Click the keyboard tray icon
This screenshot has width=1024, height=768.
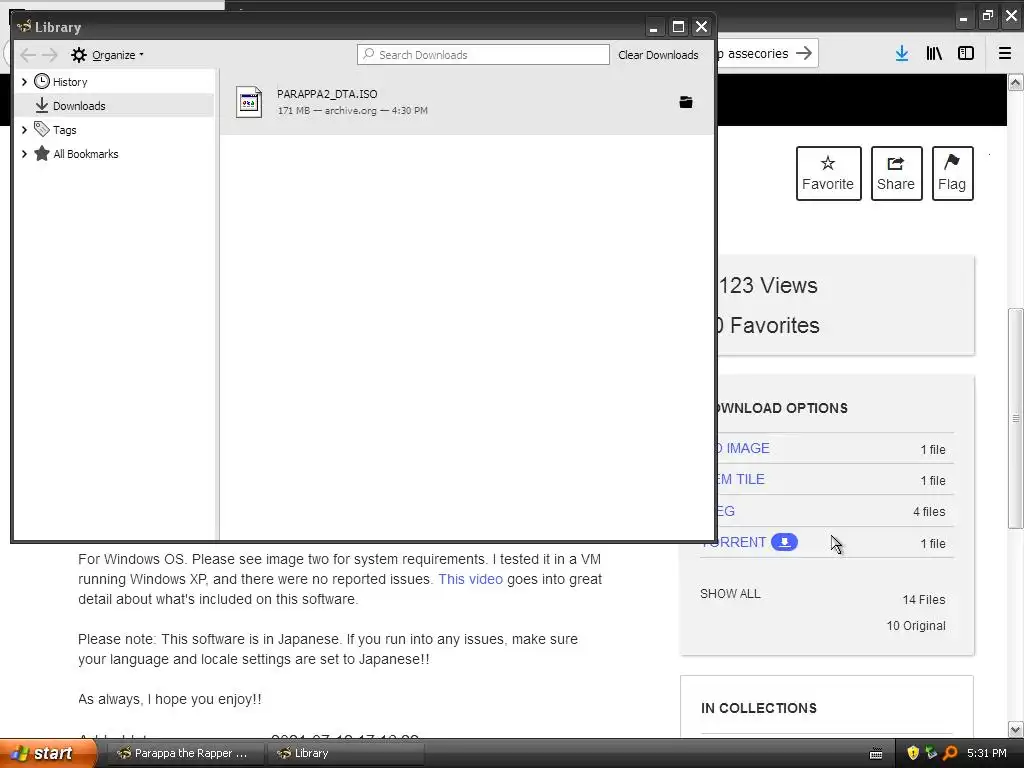(x=876, y=754)
